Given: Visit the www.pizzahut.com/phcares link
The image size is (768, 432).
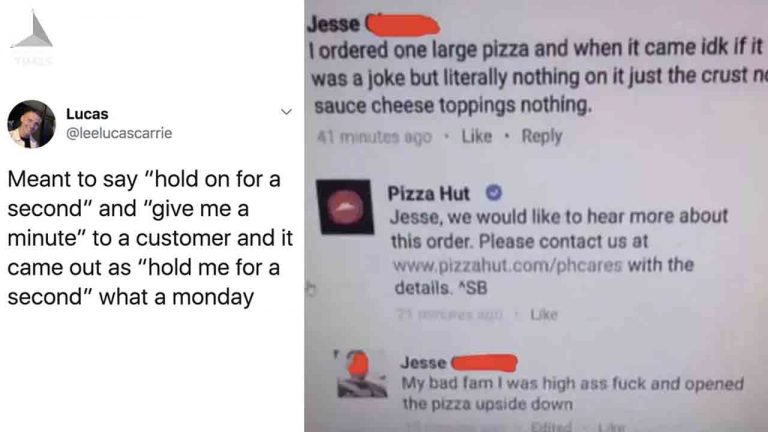Looking at the screenshot, I should (507, 265).
